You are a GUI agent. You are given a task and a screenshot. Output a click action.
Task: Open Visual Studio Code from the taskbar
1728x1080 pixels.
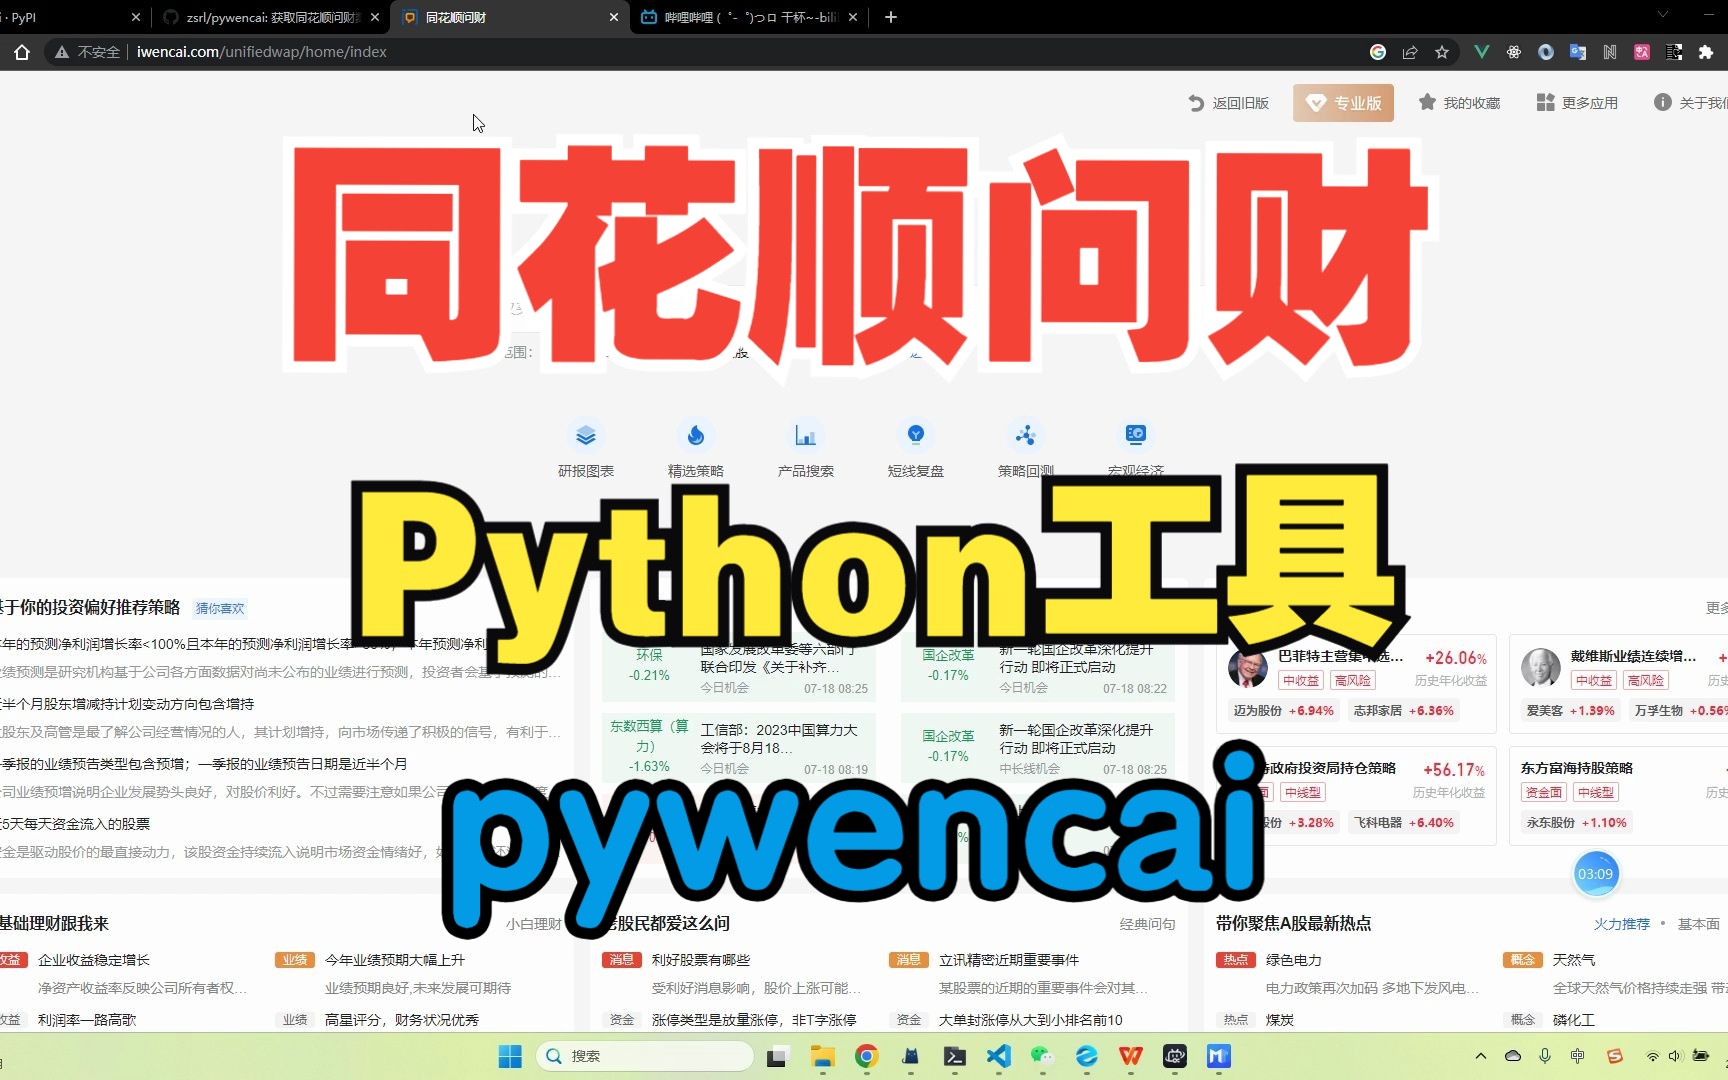click(x=999, y=1056)
